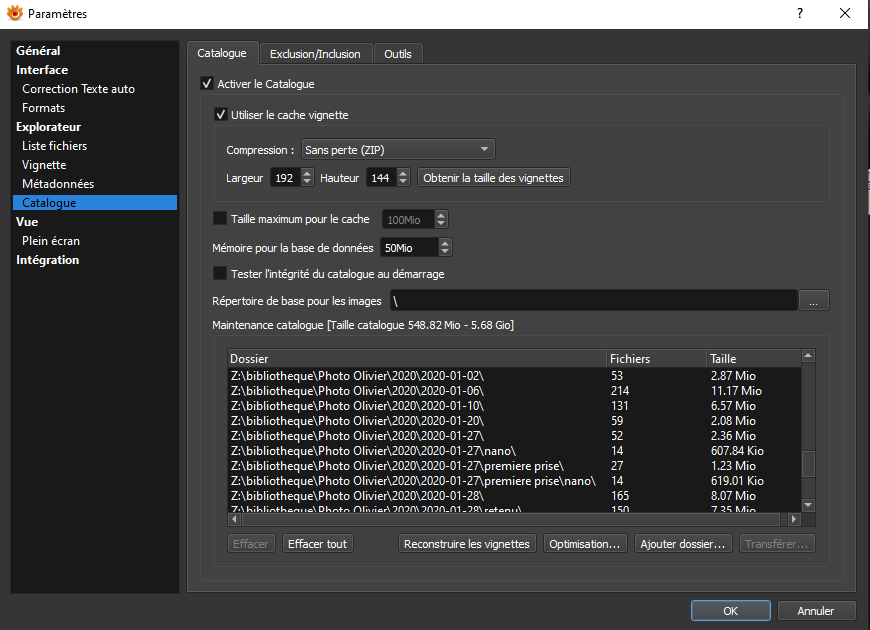Toggle Utiliser le cache vignette checkbox
Image resolution: width=870 pixels, height=630 pixels.
click(x=220, y=114)
